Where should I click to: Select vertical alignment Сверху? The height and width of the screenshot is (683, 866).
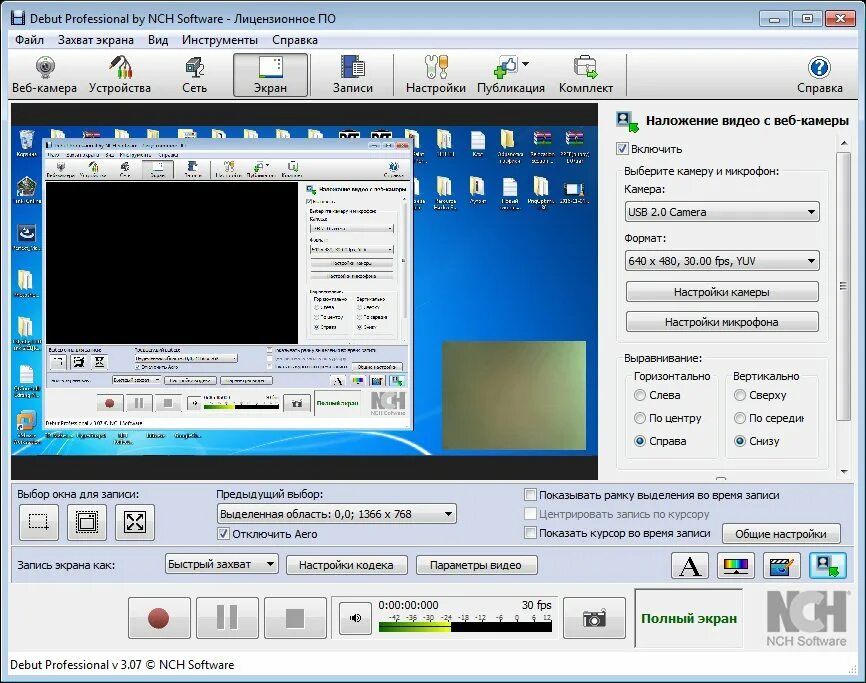(x=740, y=395)
